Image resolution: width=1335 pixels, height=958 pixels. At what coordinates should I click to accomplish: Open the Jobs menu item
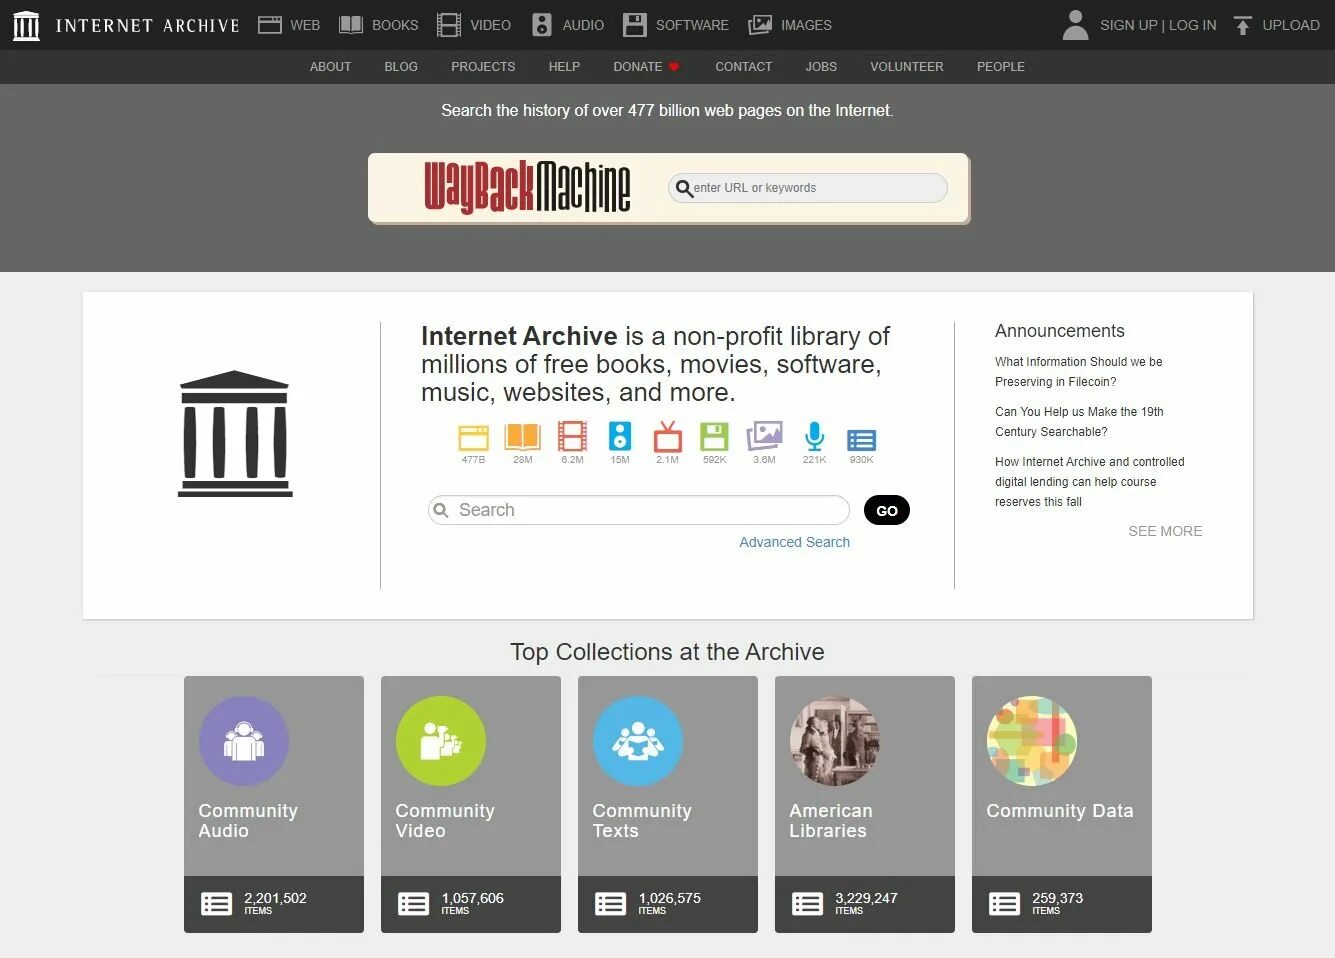pos(821,67)
